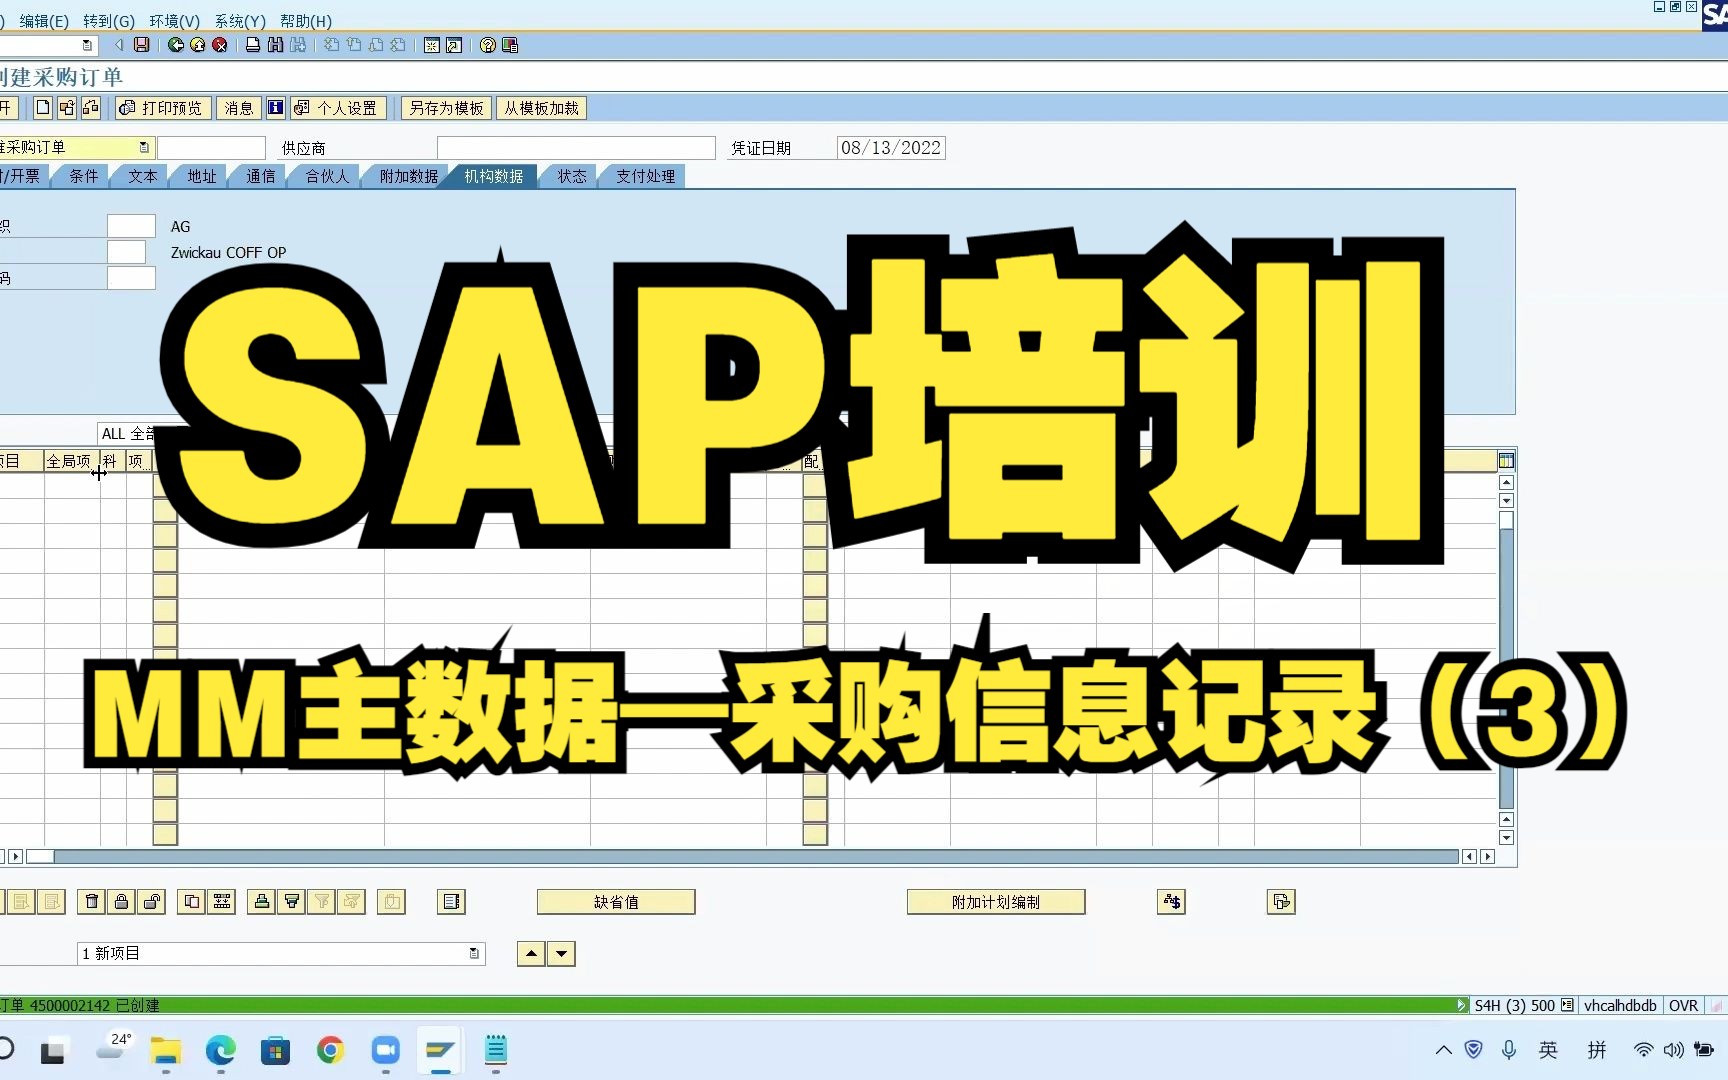Viewport: 1728px width, 1080px height.
Task: Click the green Back arrow icon
Action: 176,45
